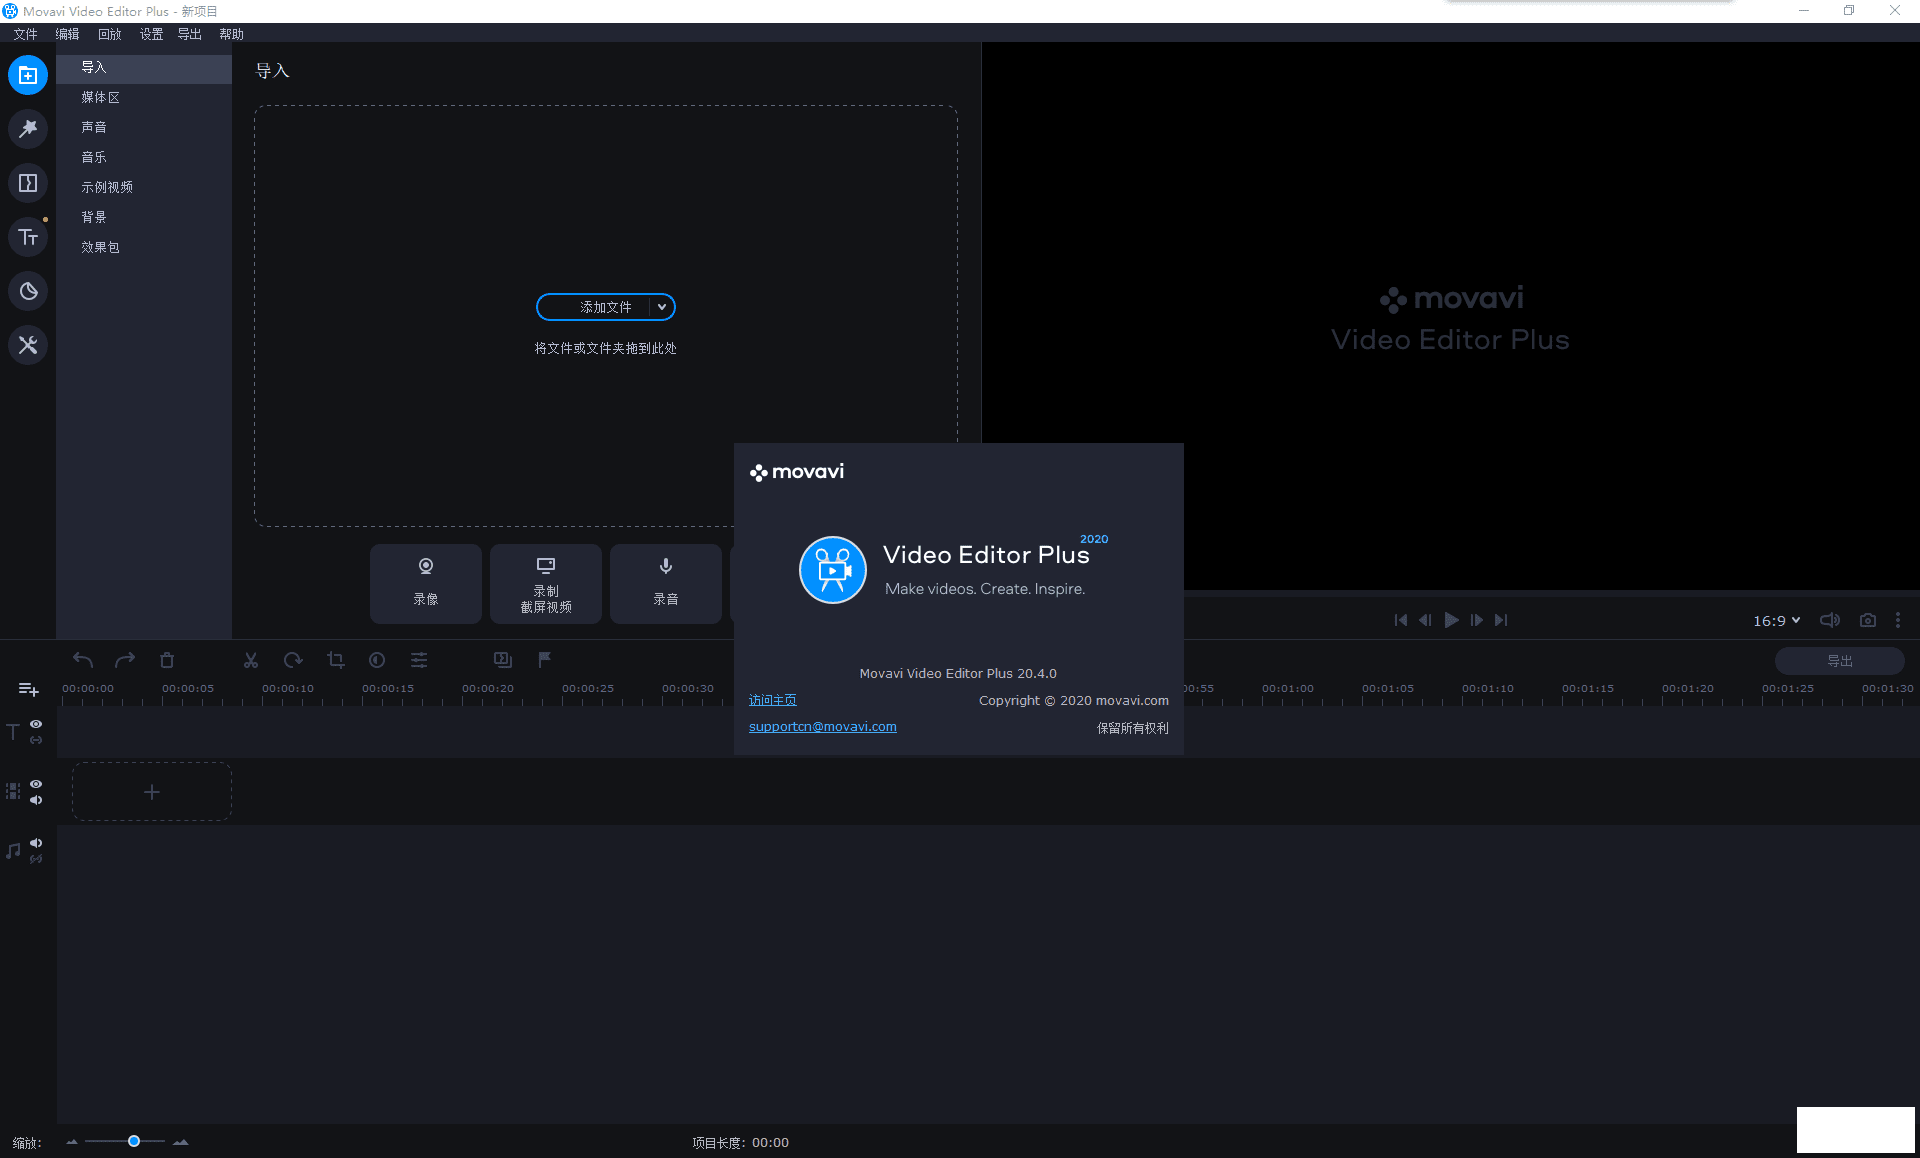This screenshot has width=1920, height=1158.
Task: Open the 16:9 aspect ratio dropdown
Action: [x=1776, y=621]
